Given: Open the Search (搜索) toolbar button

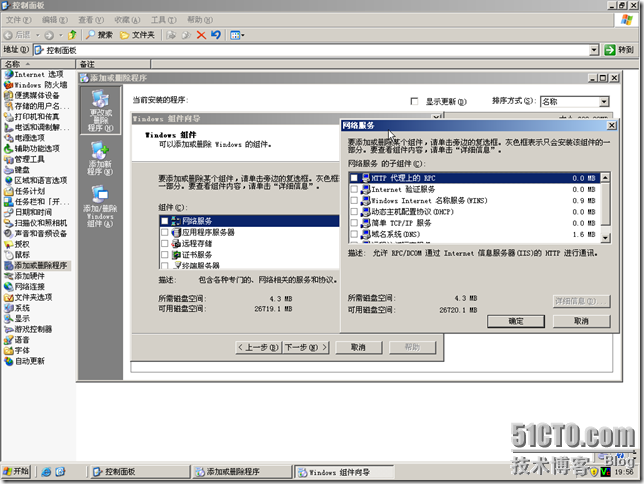Looking at the screenshot, I should [x=99, y=35].
